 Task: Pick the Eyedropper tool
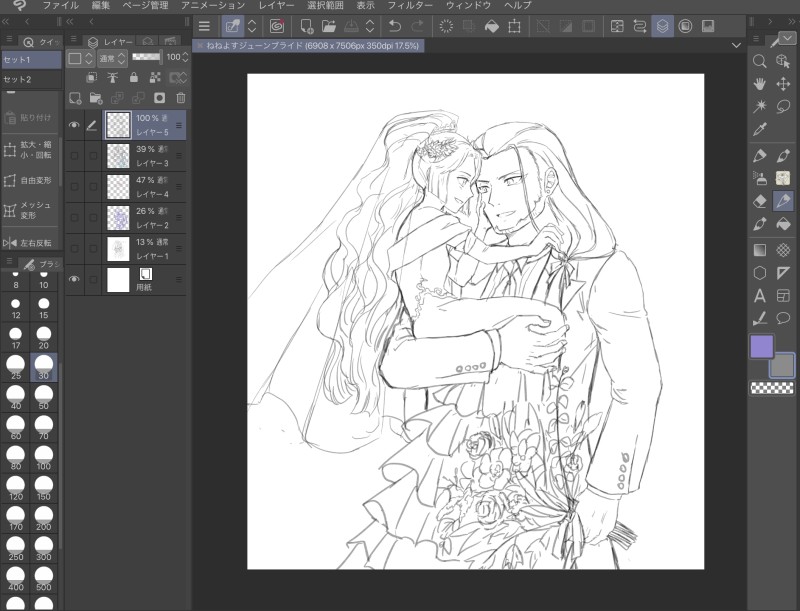point(759,130)
